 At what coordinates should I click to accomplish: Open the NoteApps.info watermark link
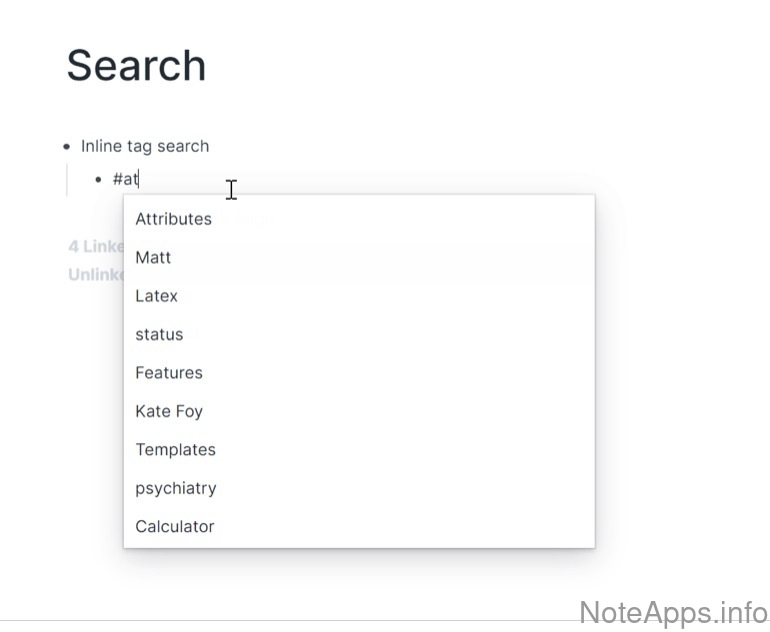point(673,611)
